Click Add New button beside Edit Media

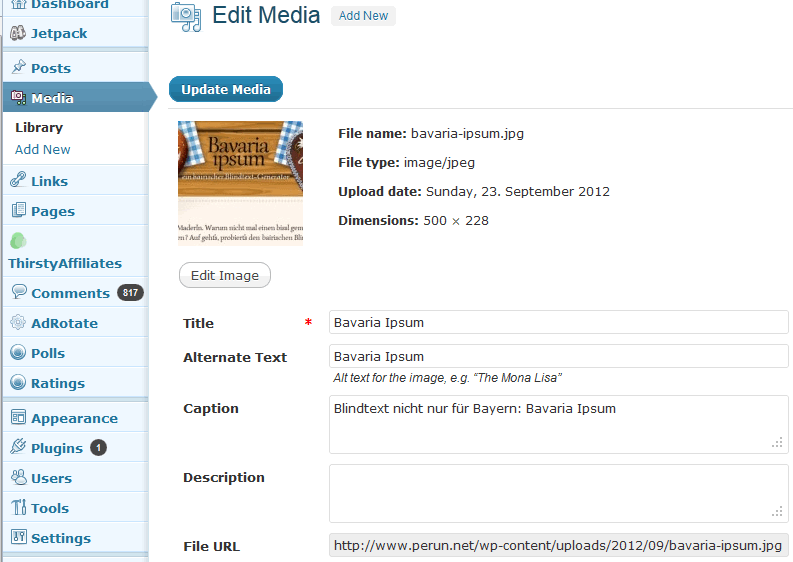click(x=363, y=16)
